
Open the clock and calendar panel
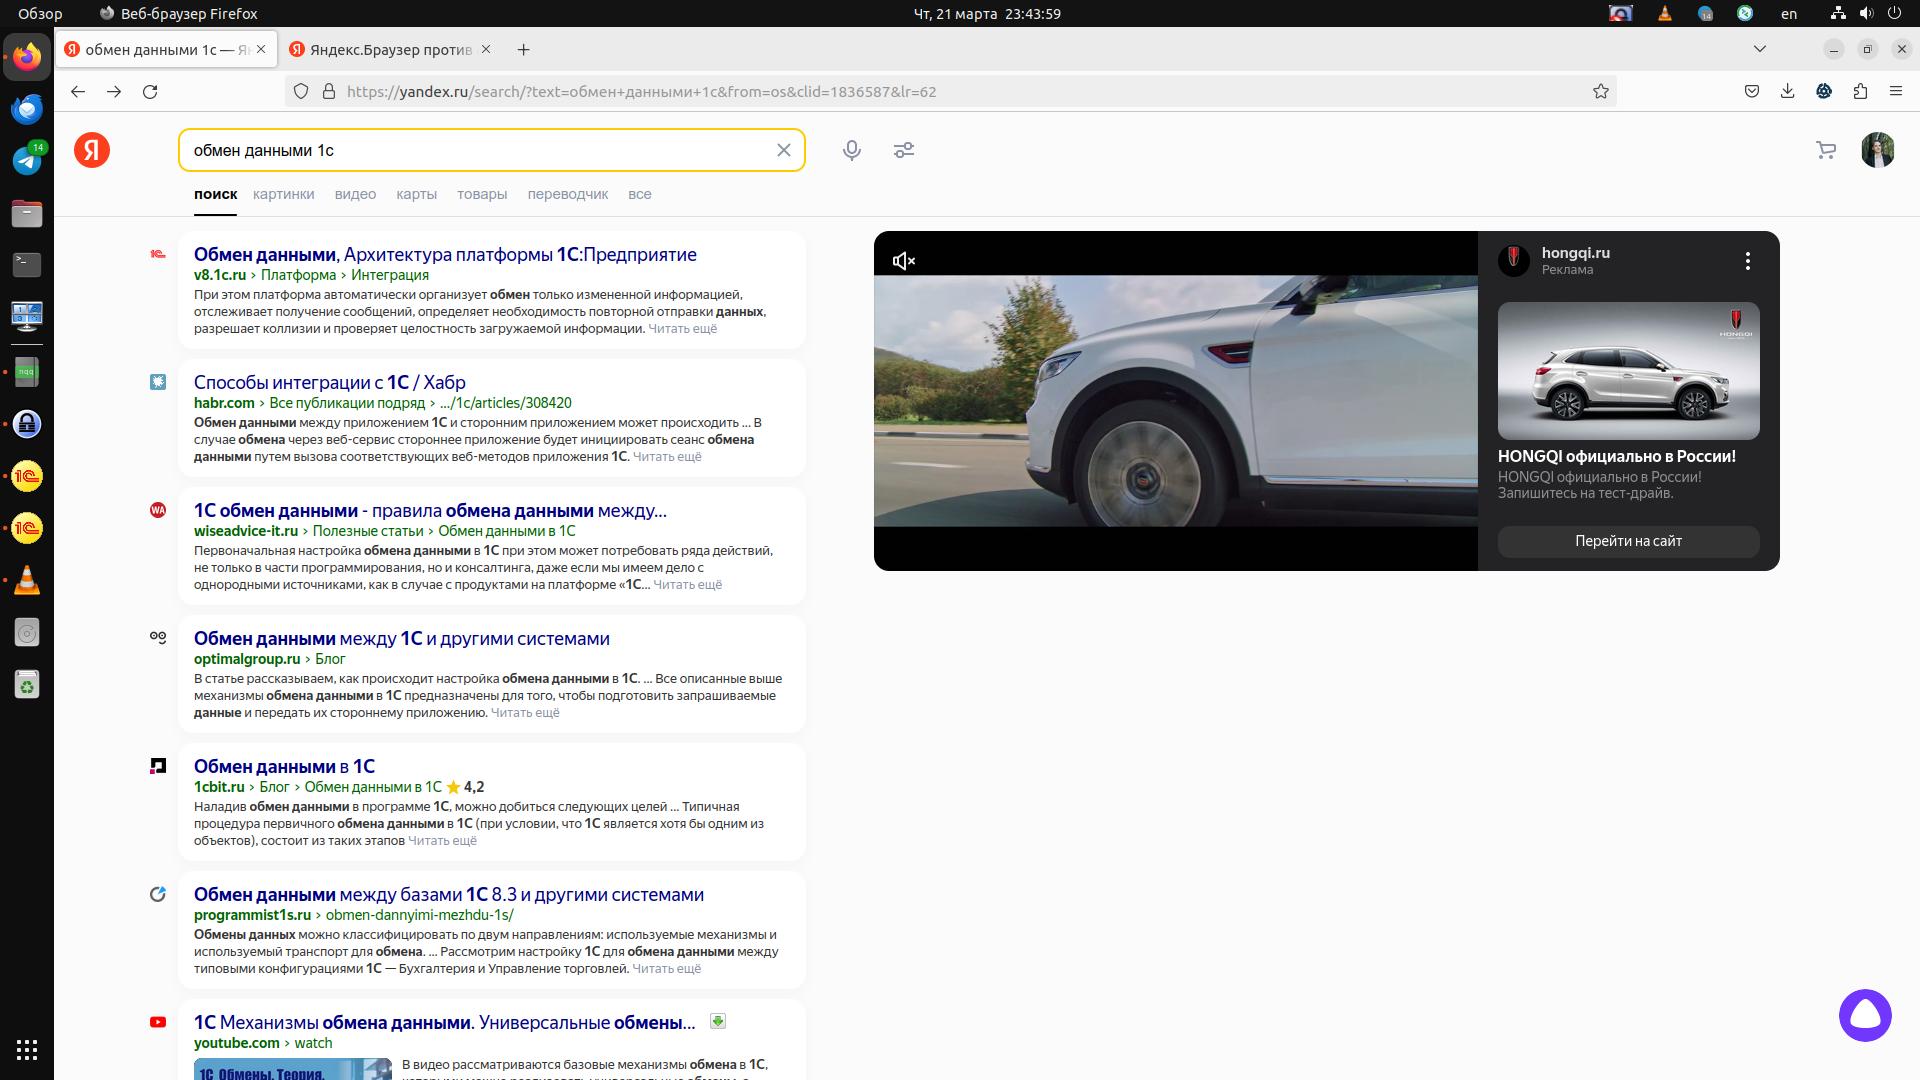pyautogui.click(x=987, y=13)
